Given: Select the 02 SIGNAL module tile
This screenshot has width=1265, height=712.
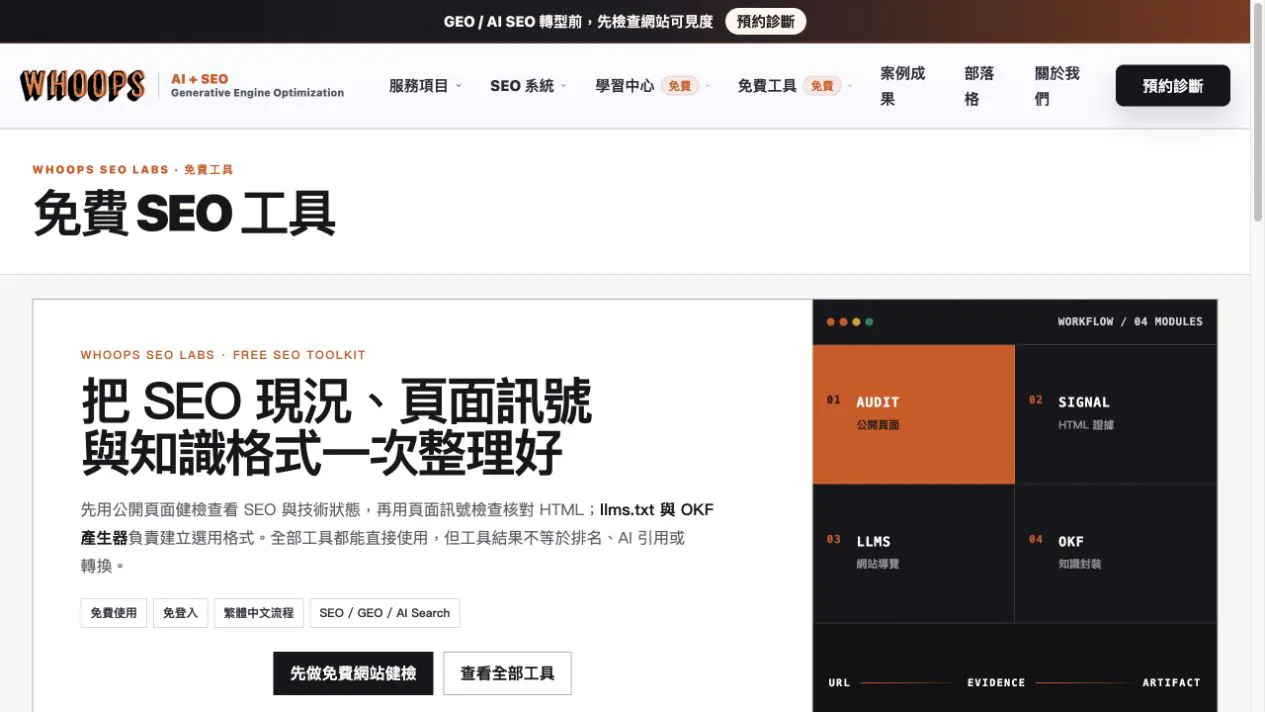Looking at the screenshot, I should coord(1116,414).
